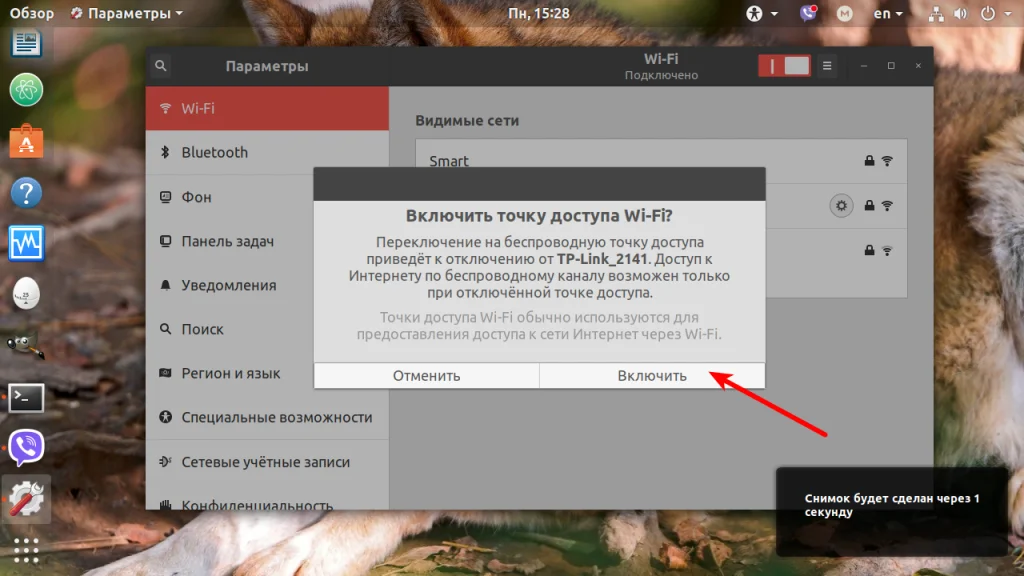Screen dimensions: 1024x576
Task: Open the Help icon in the dock
Action: 26,193
